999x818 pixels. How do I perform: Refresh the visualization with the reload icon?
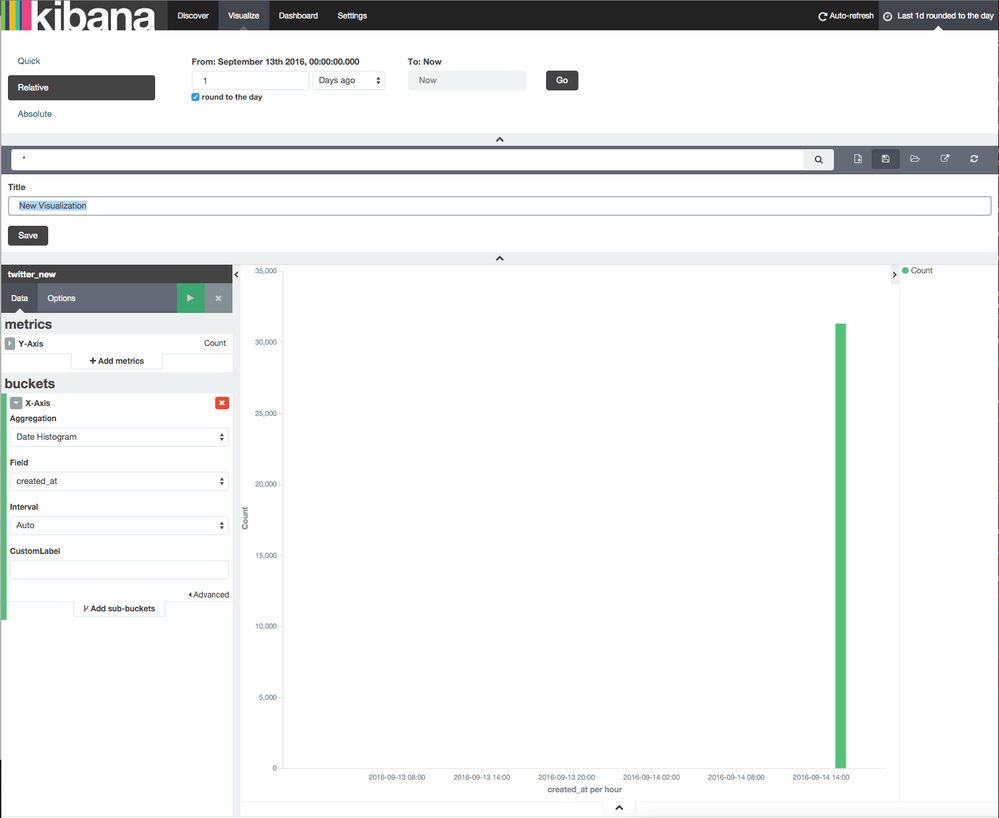click(973, 158)
